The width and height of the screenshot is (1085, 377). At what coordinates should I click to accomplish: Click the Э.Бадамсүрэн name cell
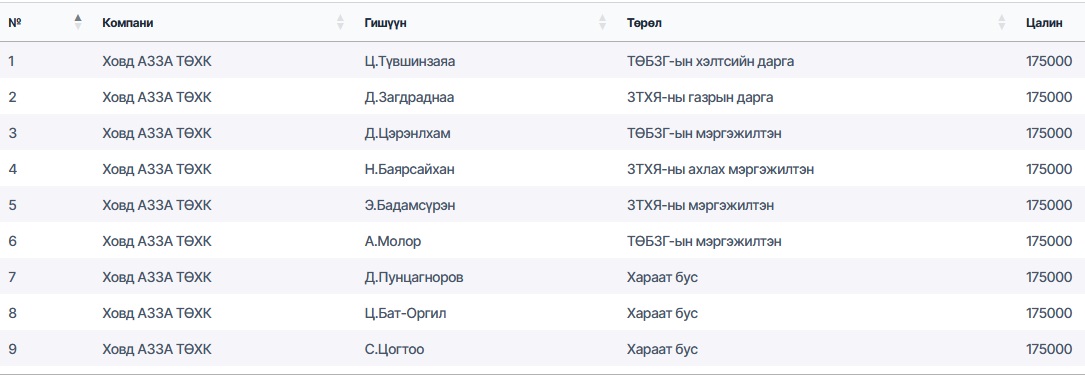click(410, 205)
